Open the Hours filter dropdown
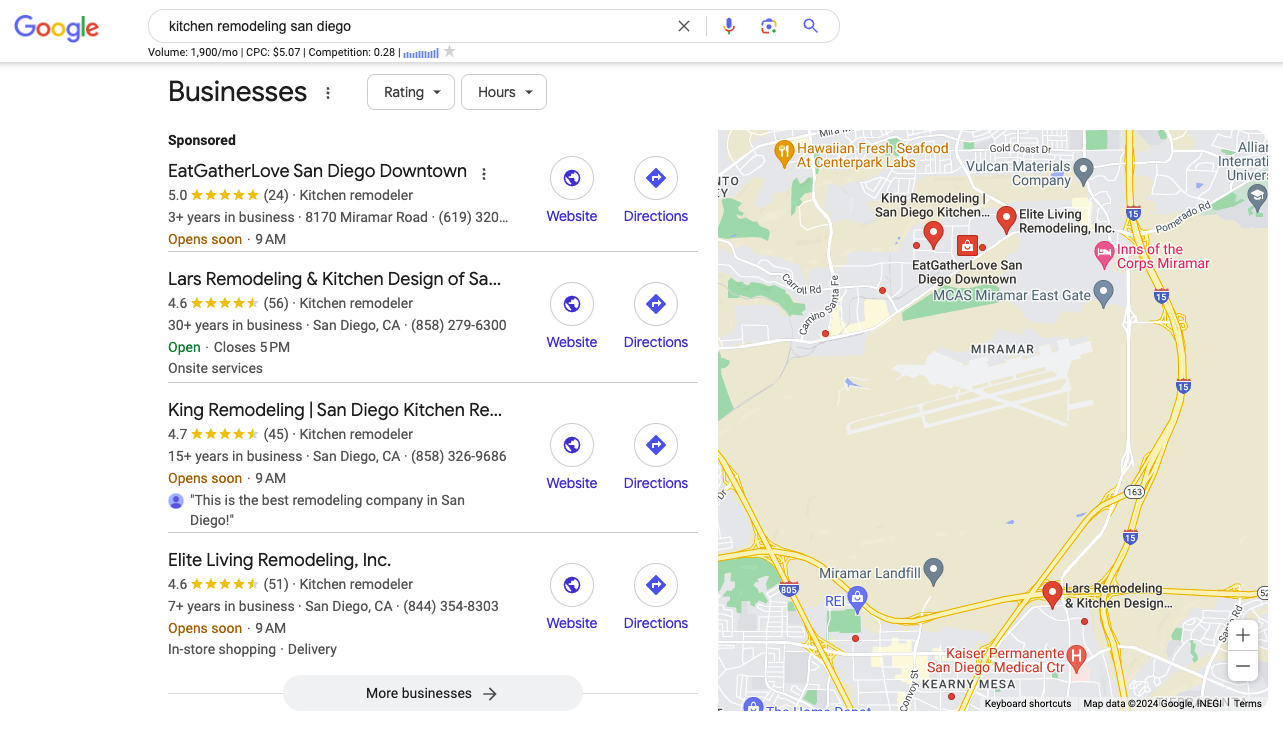This screenshot has height=737, width=1283. pyautogui.click(x=504, y=92)
